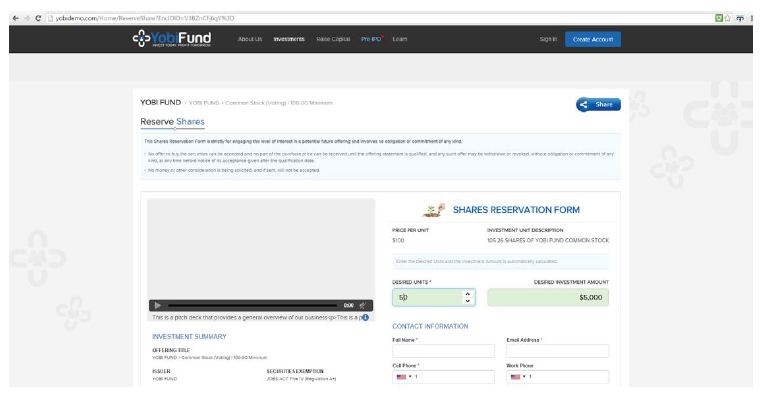Click the Full Name input field
The image size is (764, 401).
(443, 351)
